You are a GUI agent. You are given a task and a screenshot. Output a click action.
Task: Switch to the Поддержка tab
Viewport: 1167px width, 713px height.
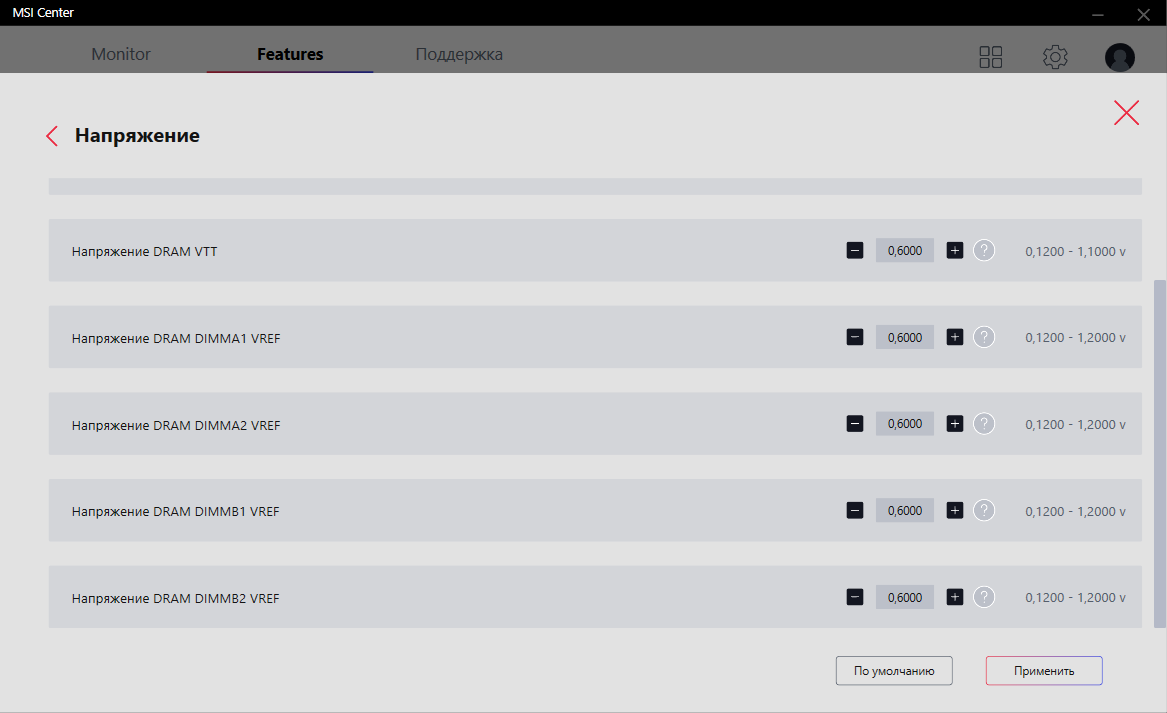click(x=459, y=55)
